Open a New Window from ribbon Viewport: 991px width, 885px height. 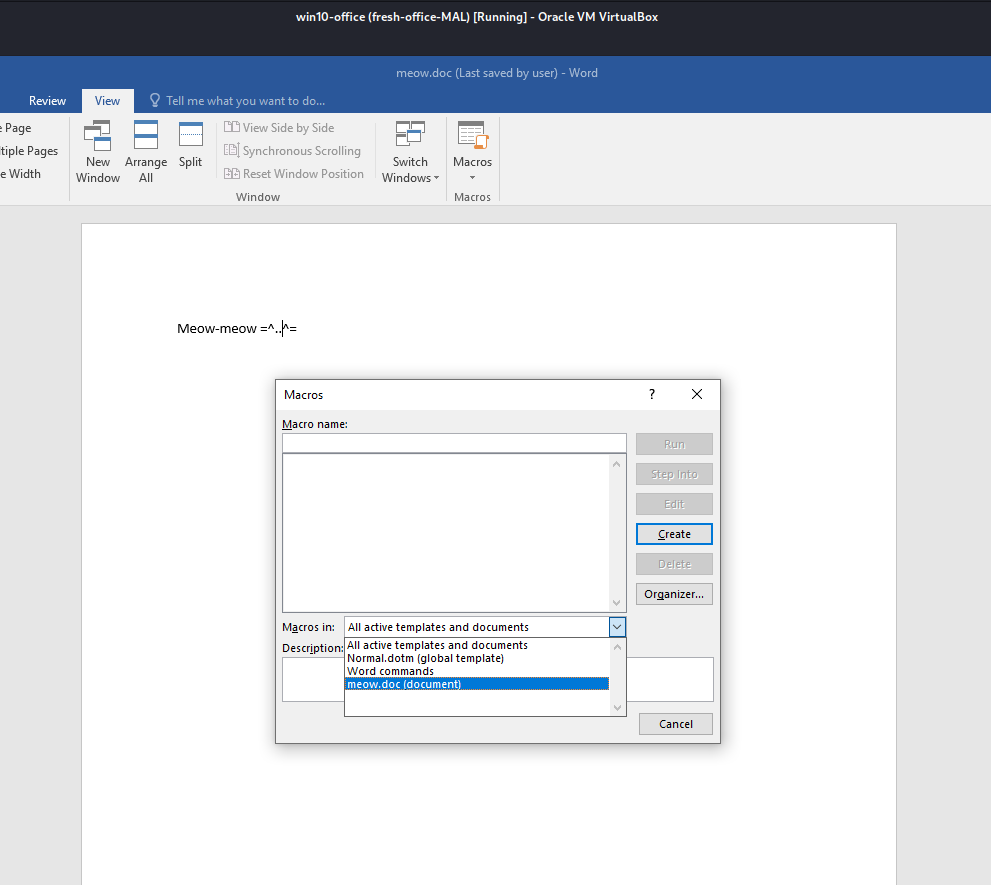tap(97, 152)
